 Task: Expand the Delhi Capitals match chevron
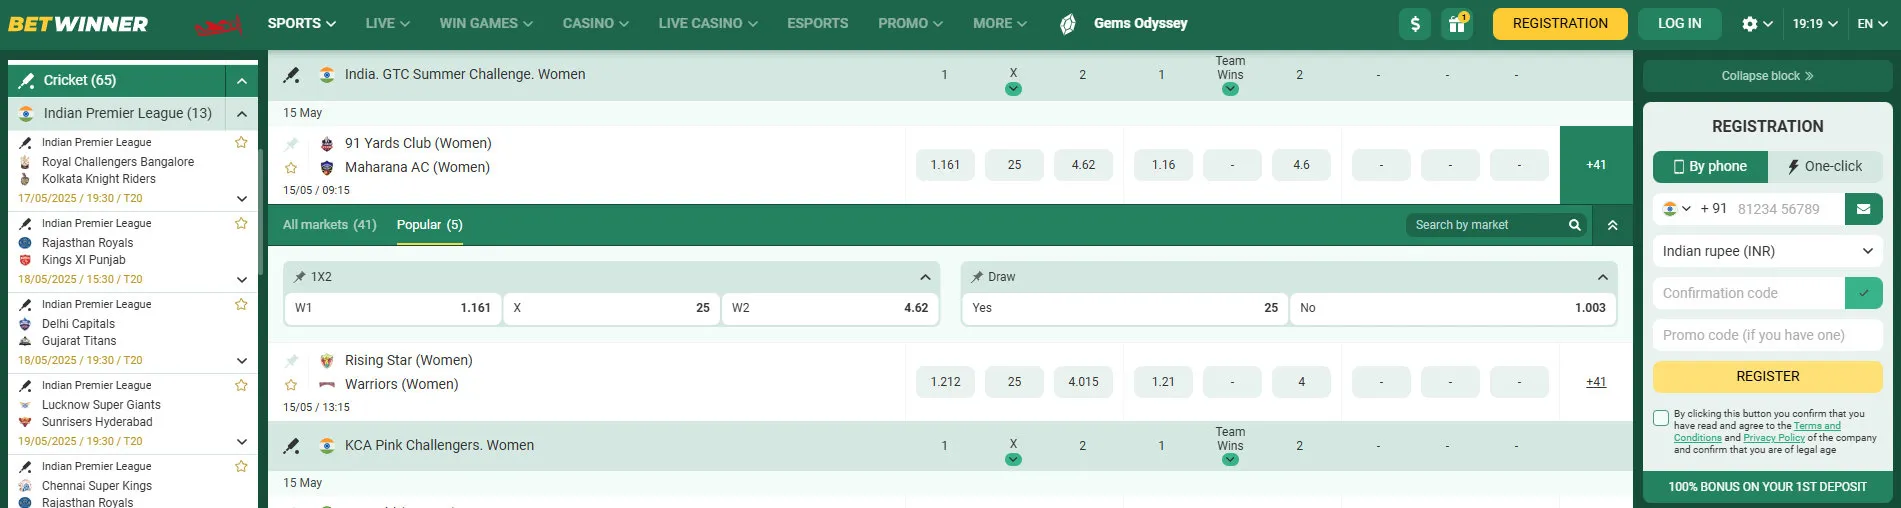241,360
